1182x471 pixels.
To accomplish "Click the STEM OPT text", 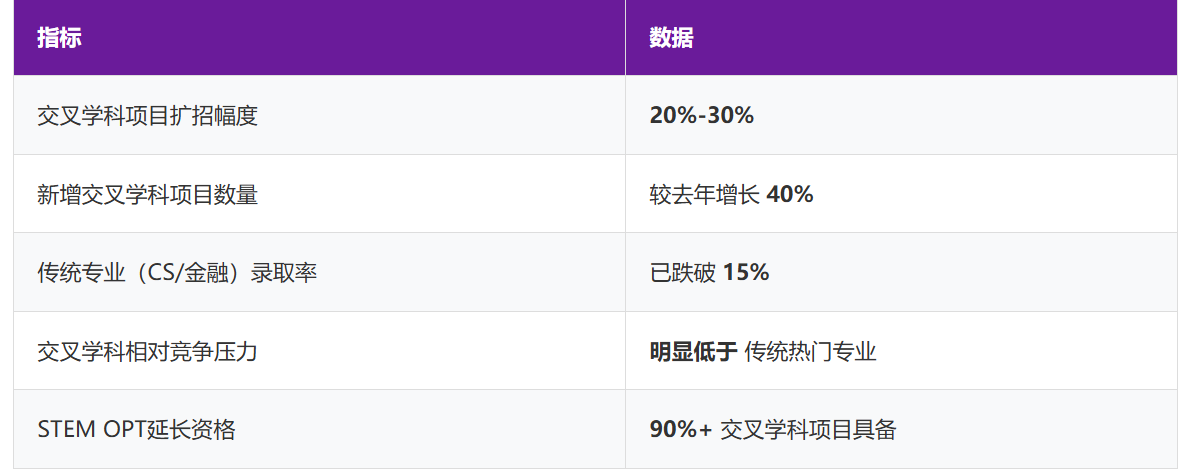I will (91, 430).
